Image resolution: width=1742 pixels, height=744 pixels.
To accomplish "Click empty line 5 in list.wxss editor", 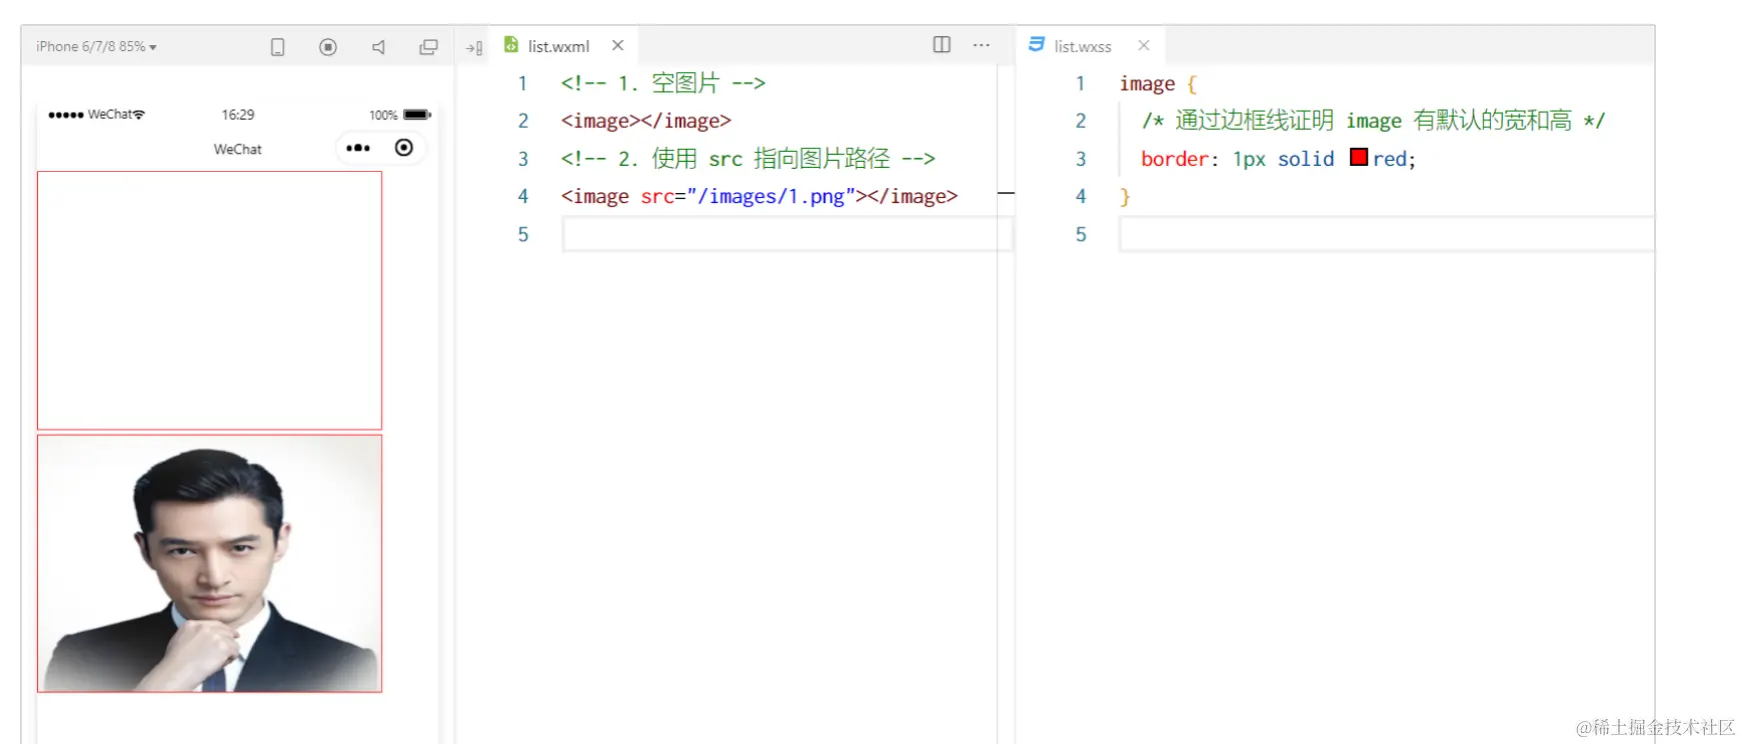I will coord(1386,235).
